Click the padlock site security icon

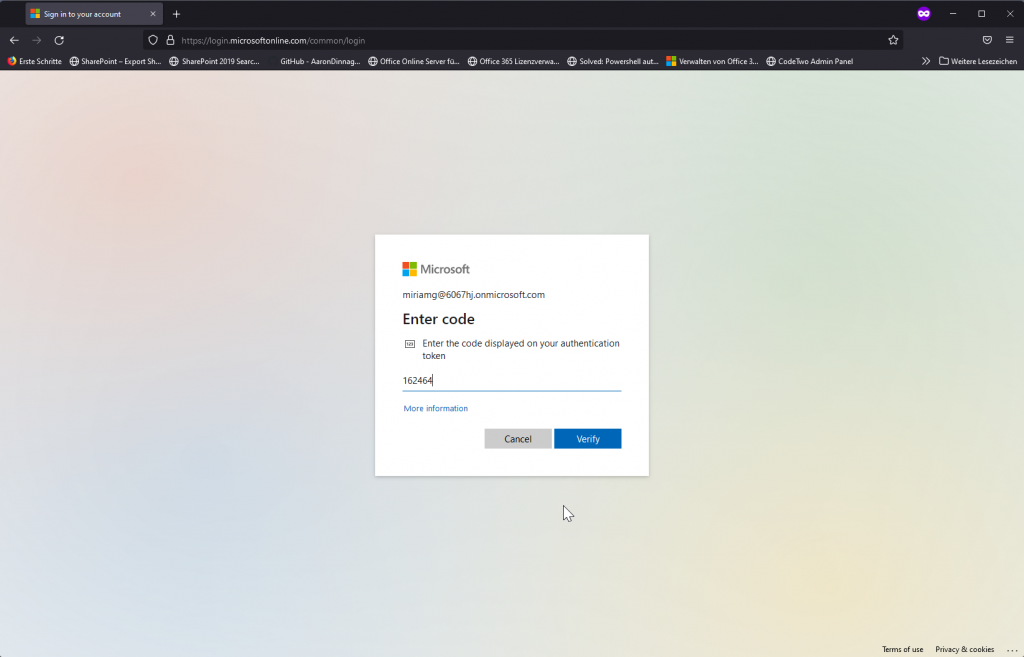pyautogui.click(x=170, y=40)
